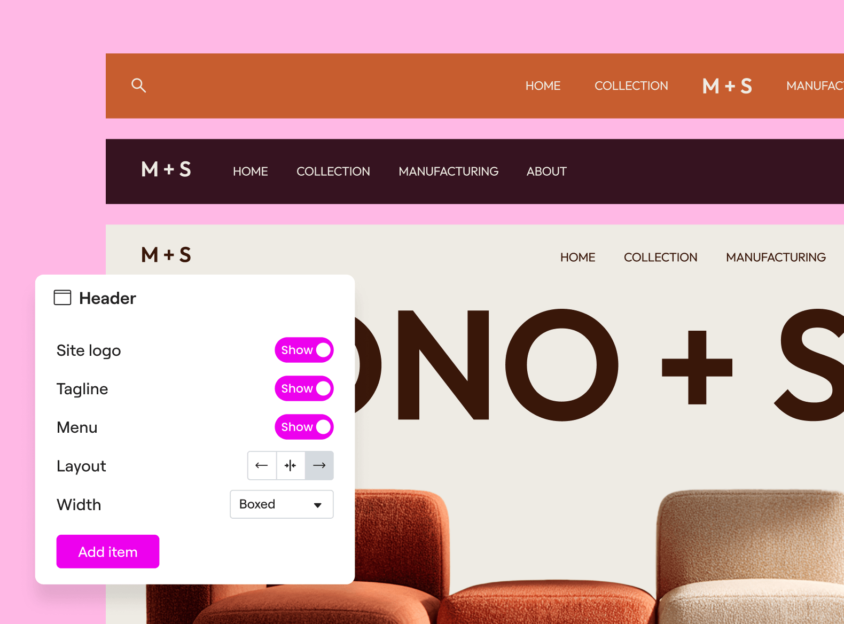Viewport: 844px width, 624px height.
Task: Click the dropdown arrow beside Boxed
Action: (x=318, y=505)
